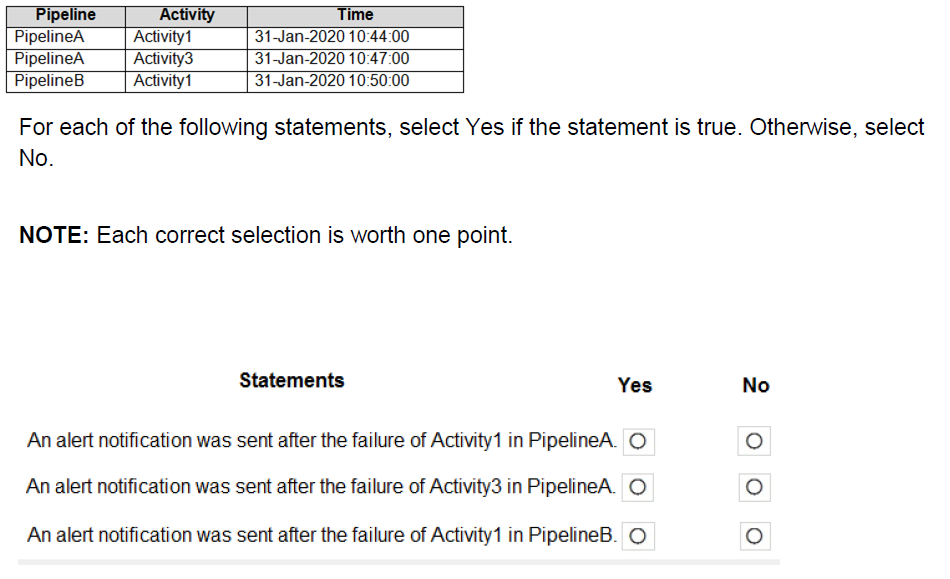The width and height of the screenshot is (950, 579).
Task: Choose Yes for Activity3 in PipelineA statement
Action: coord(638,487)
